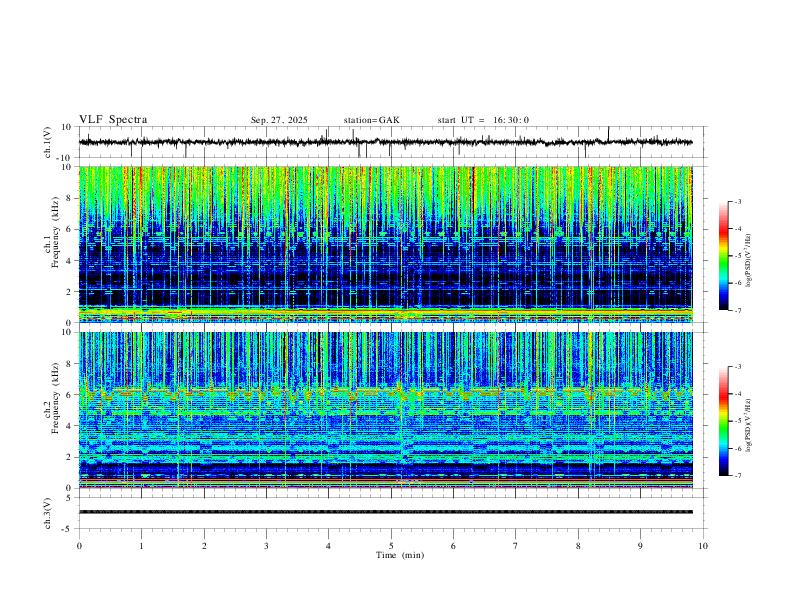This screenshot has width=792, height=612.
Task: Click time axis tick label '8'
Action: (x=578, y=546)
